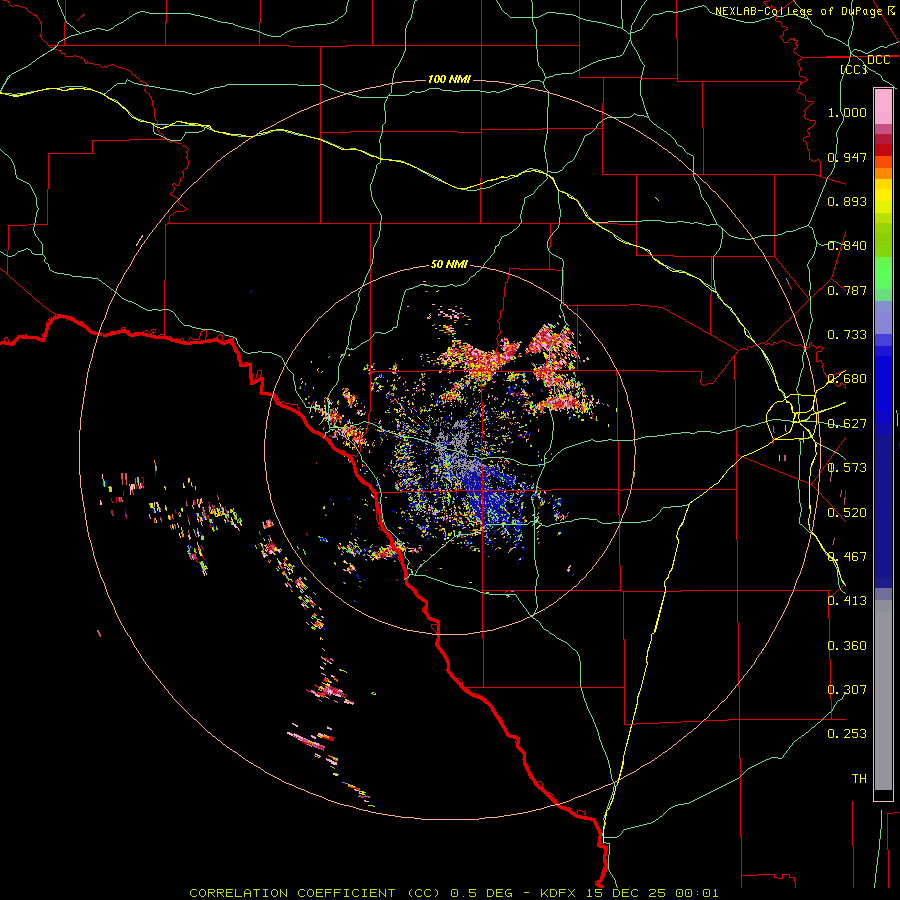Click the 0.360 scale value

(x=847, y=646)
